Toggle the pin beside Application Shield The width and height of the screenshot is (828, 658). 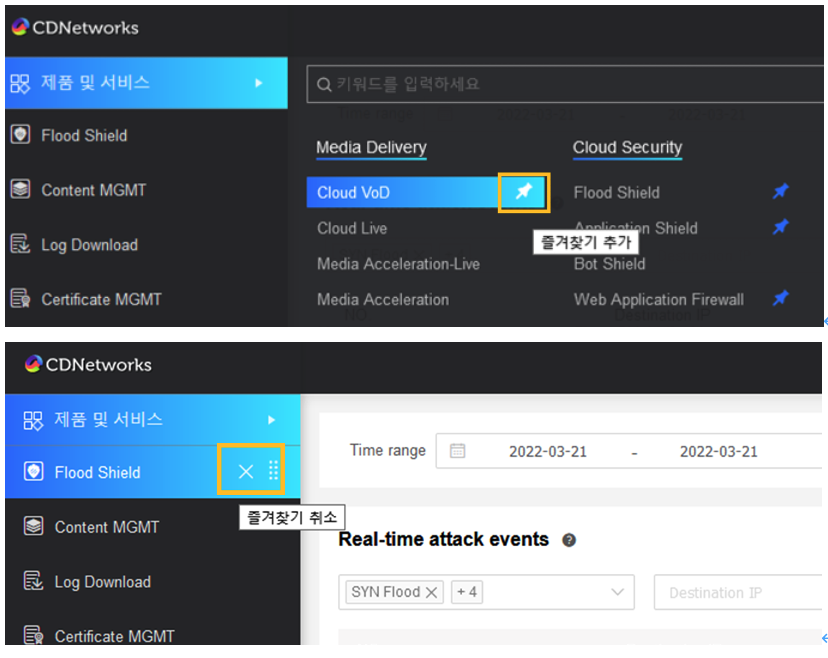(x=780, y=228)
